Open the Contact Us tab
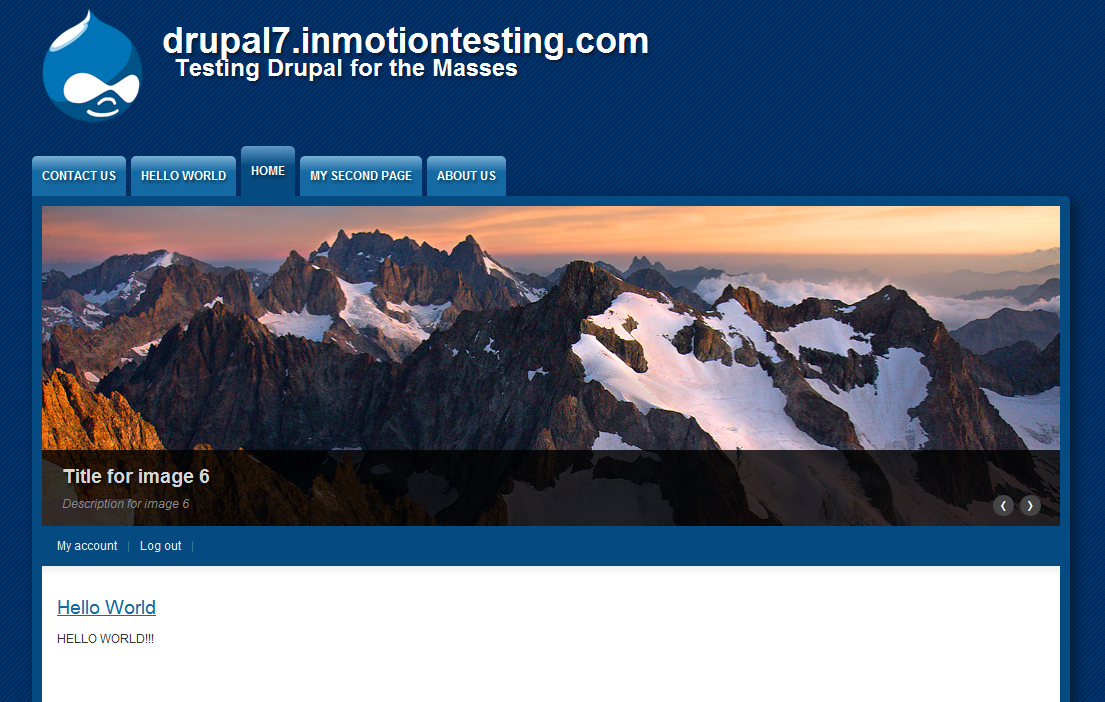Viewport: 1105px width, 702px height. [79, 176]
